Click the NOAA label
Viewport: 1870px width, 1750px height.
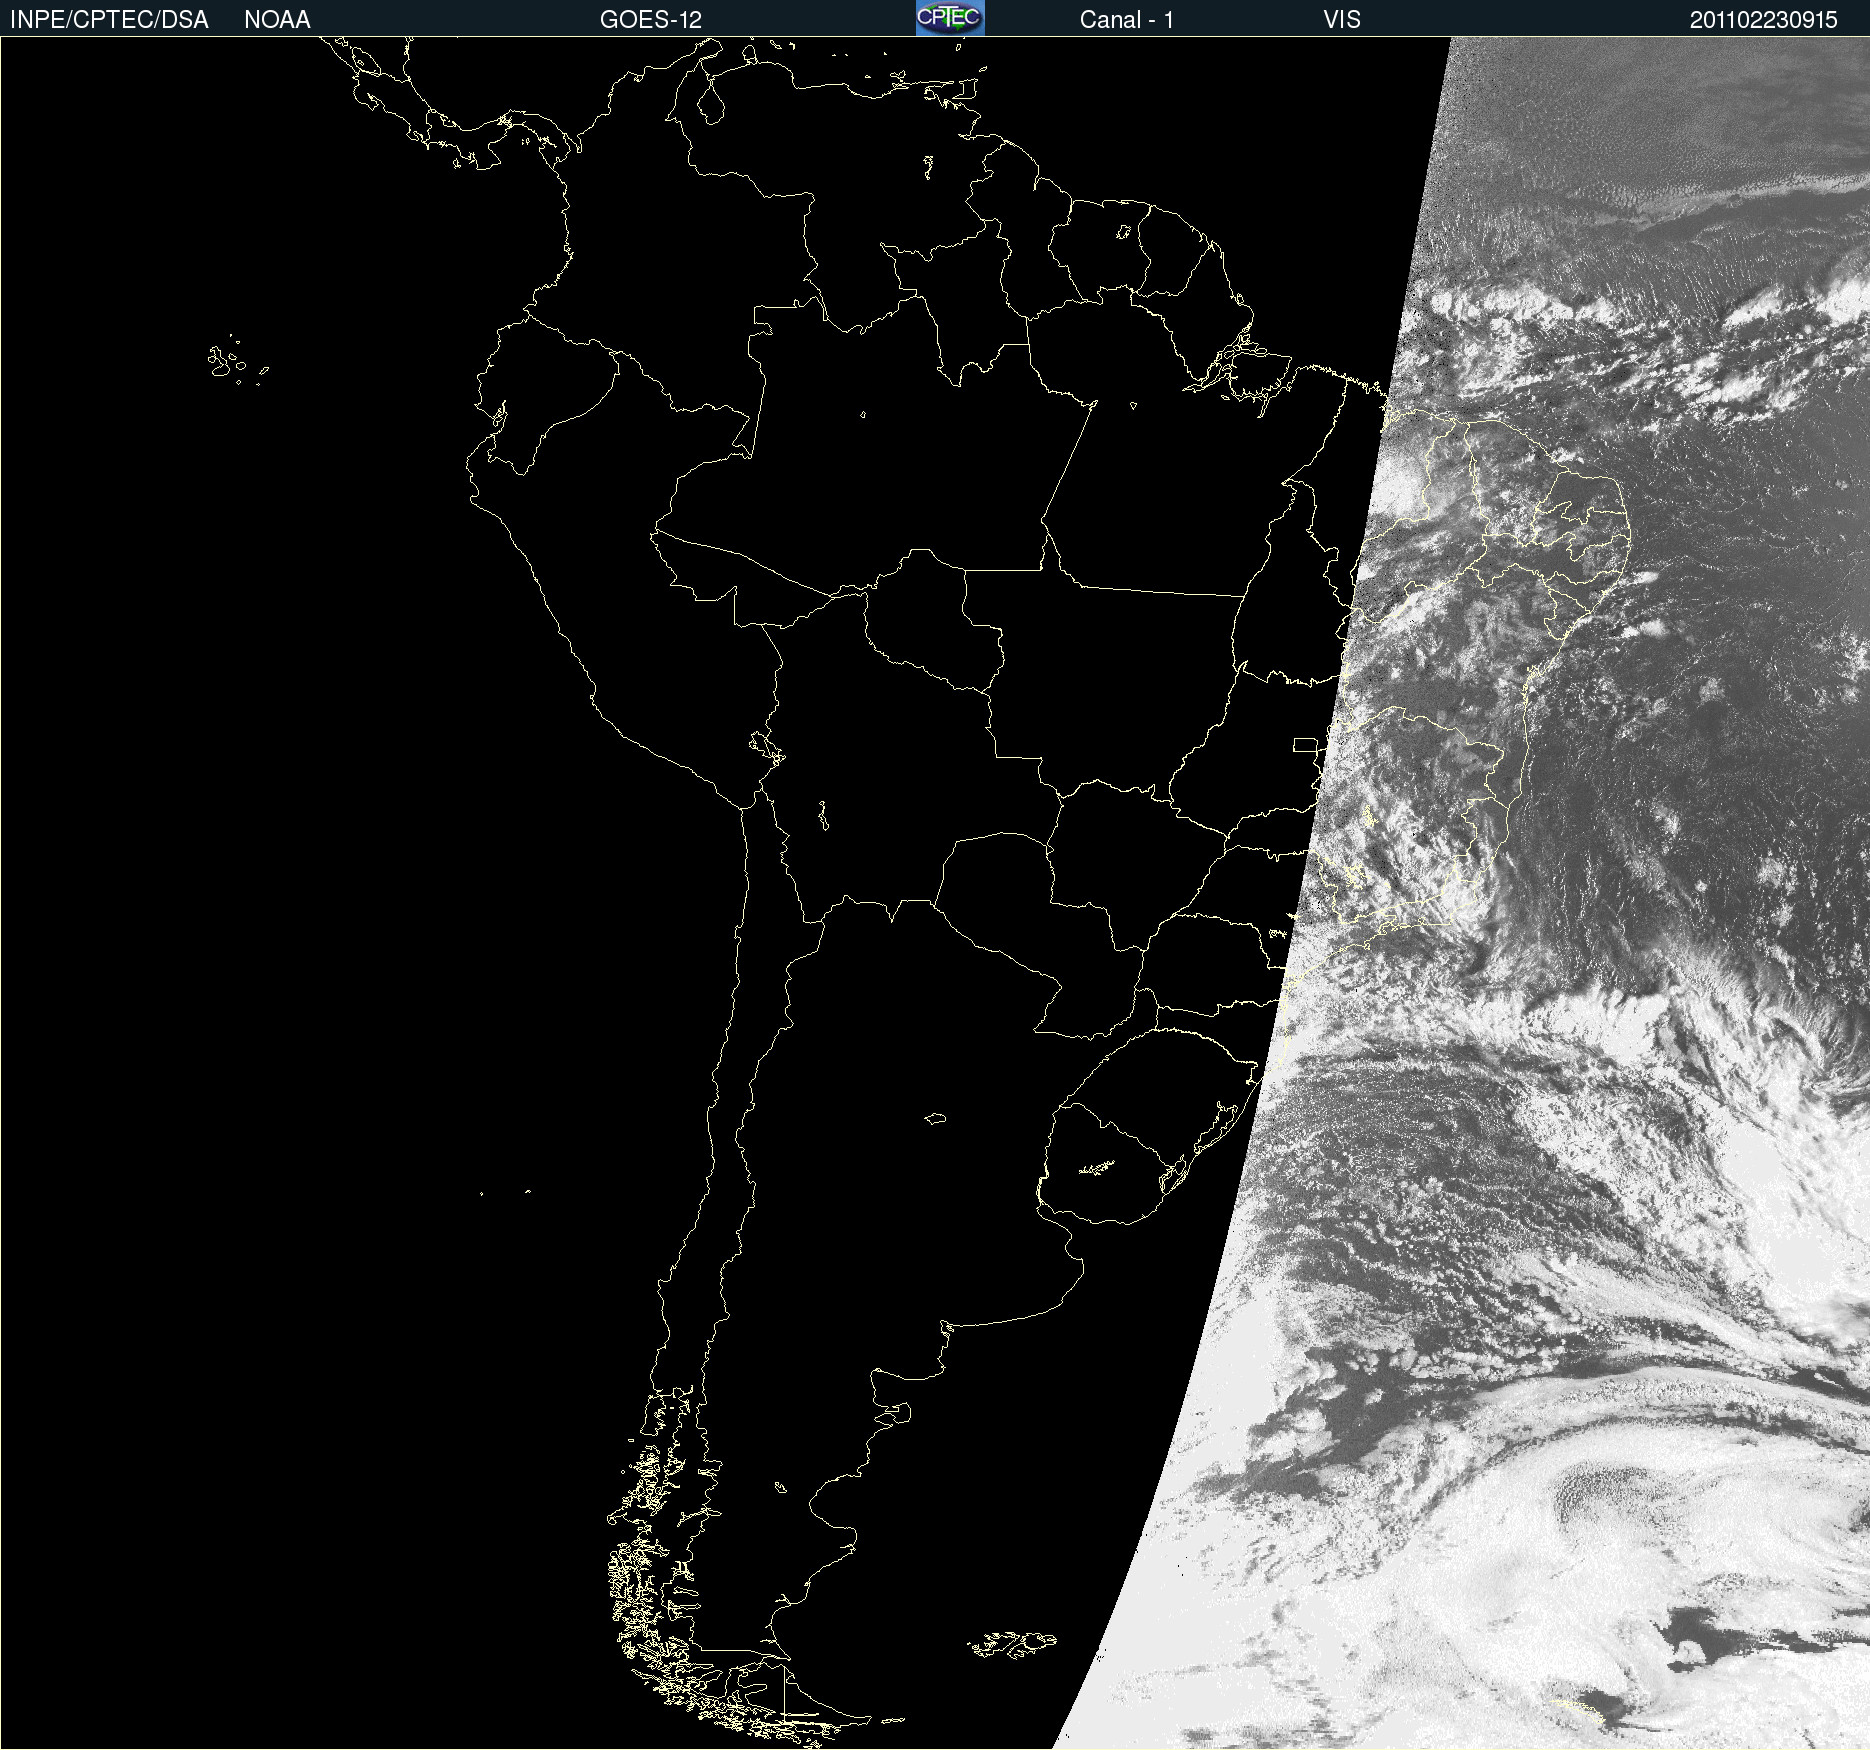click(x=277, y=20)
